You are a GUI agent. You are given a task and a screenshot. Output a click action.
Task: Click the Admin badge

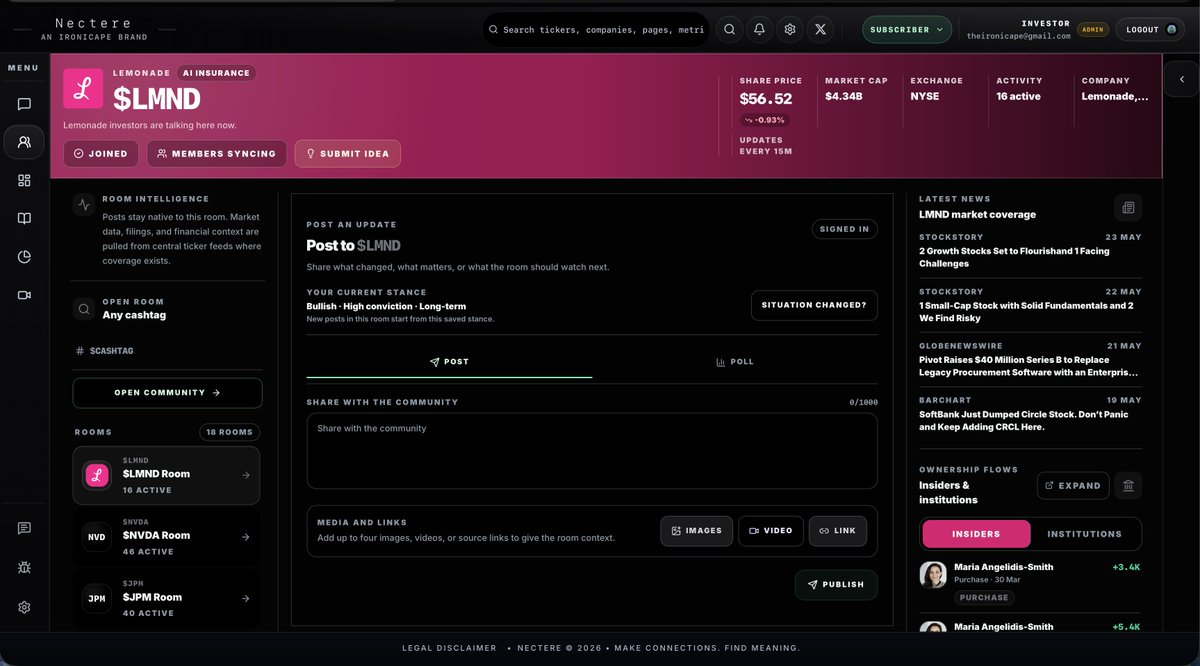tap(1092, 29)
